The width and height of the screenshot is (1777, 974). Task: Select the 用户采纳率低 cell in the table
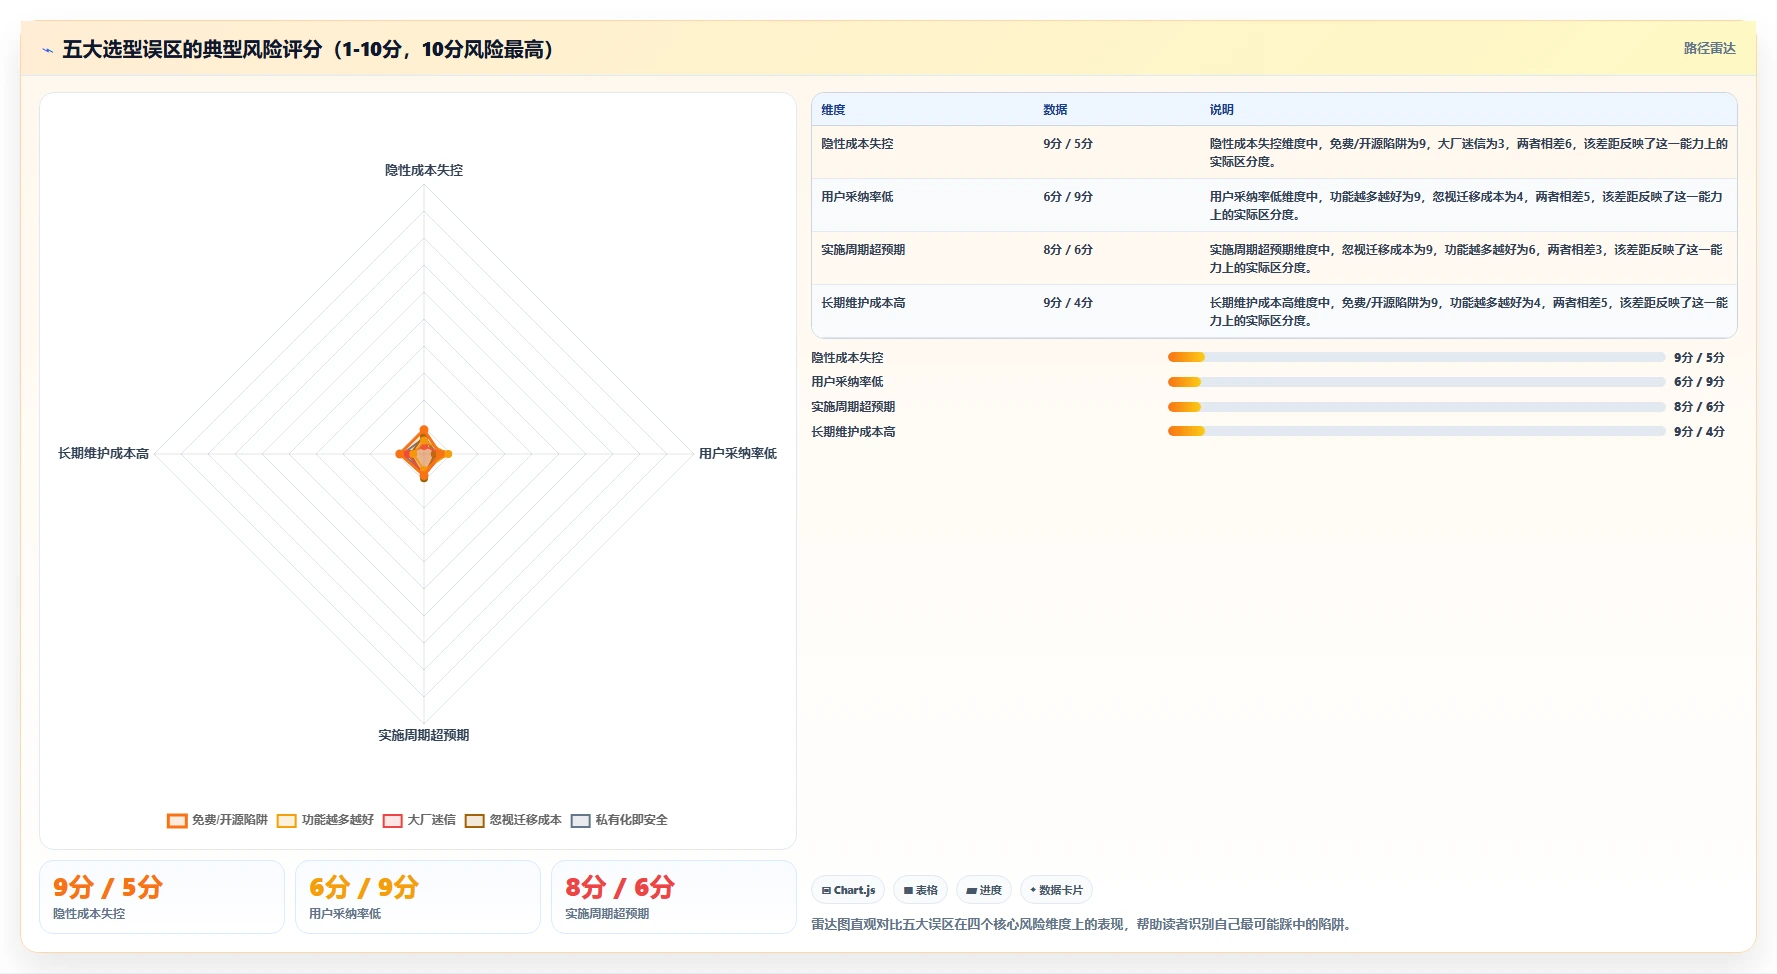[857, 197]
